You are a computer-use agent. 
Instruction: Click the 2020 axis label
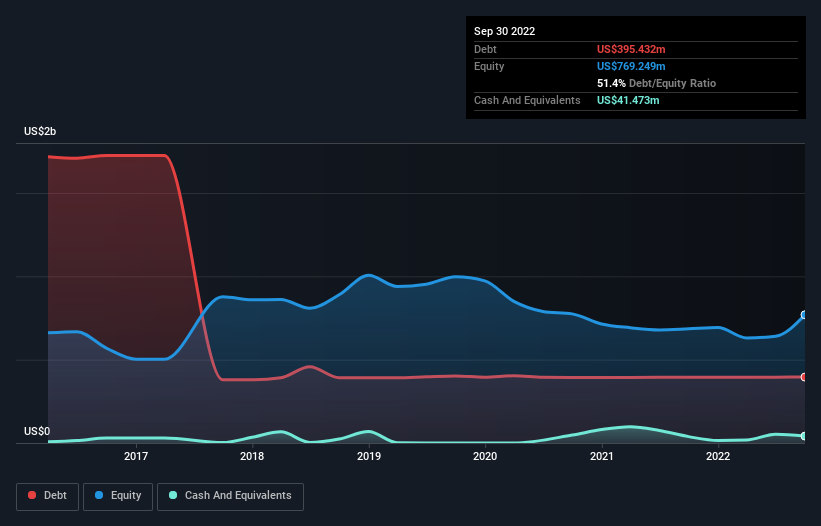pos(485,456)
